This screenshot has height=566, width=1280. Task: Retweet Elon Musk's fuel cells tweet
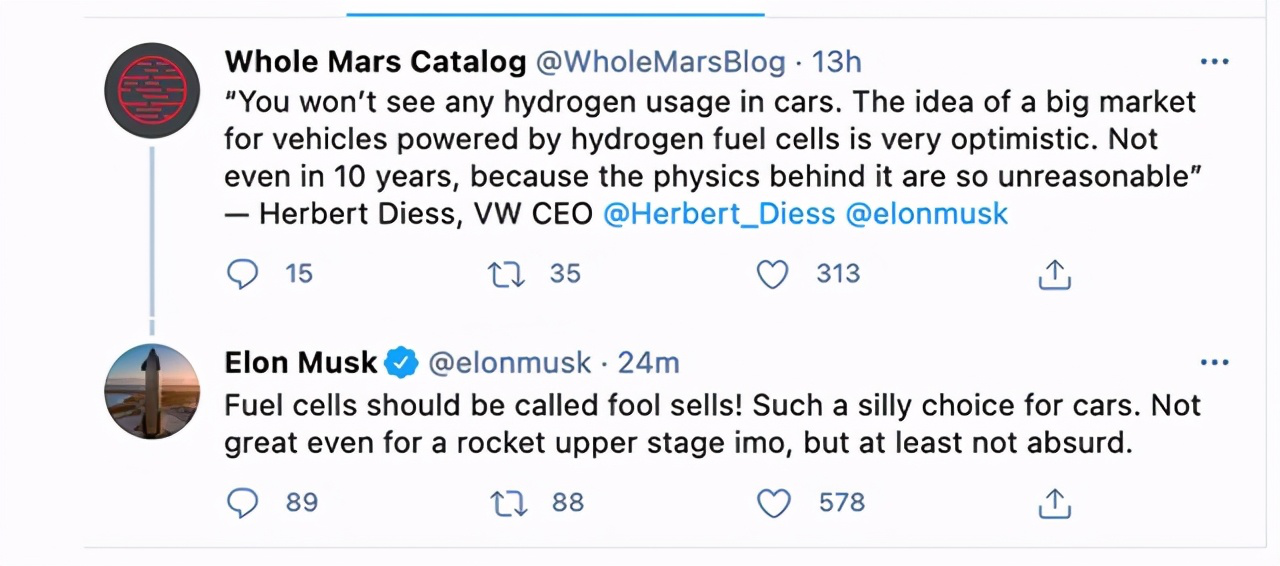(x=507, y=502)
